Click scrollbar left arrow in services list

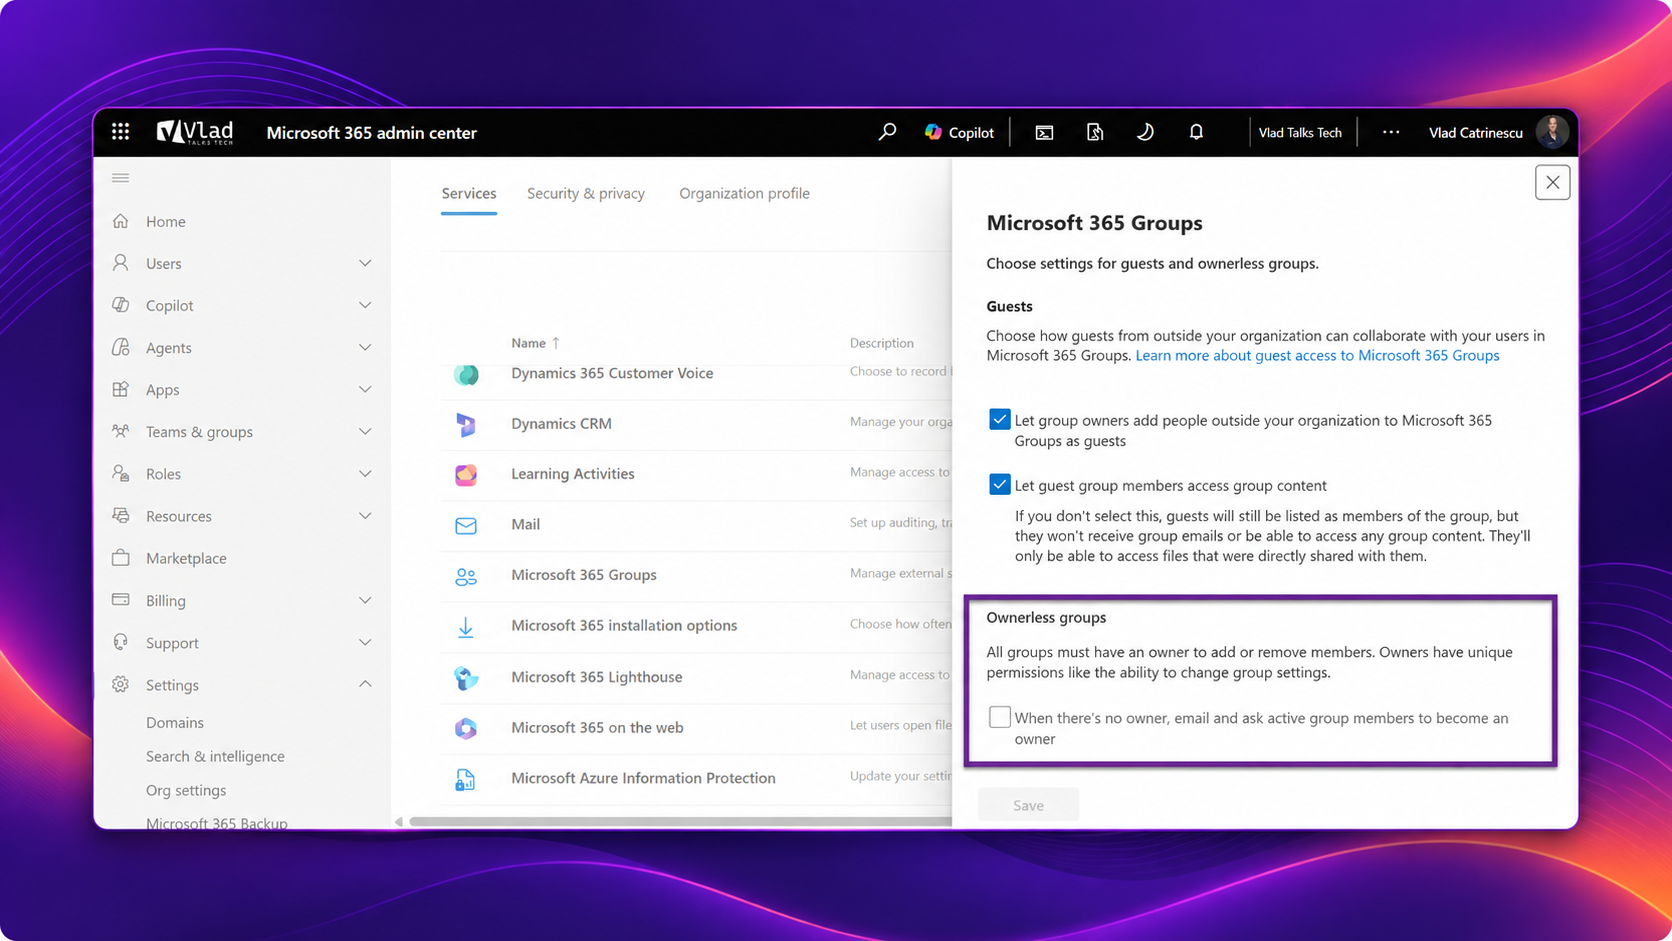tap(399, 822)
